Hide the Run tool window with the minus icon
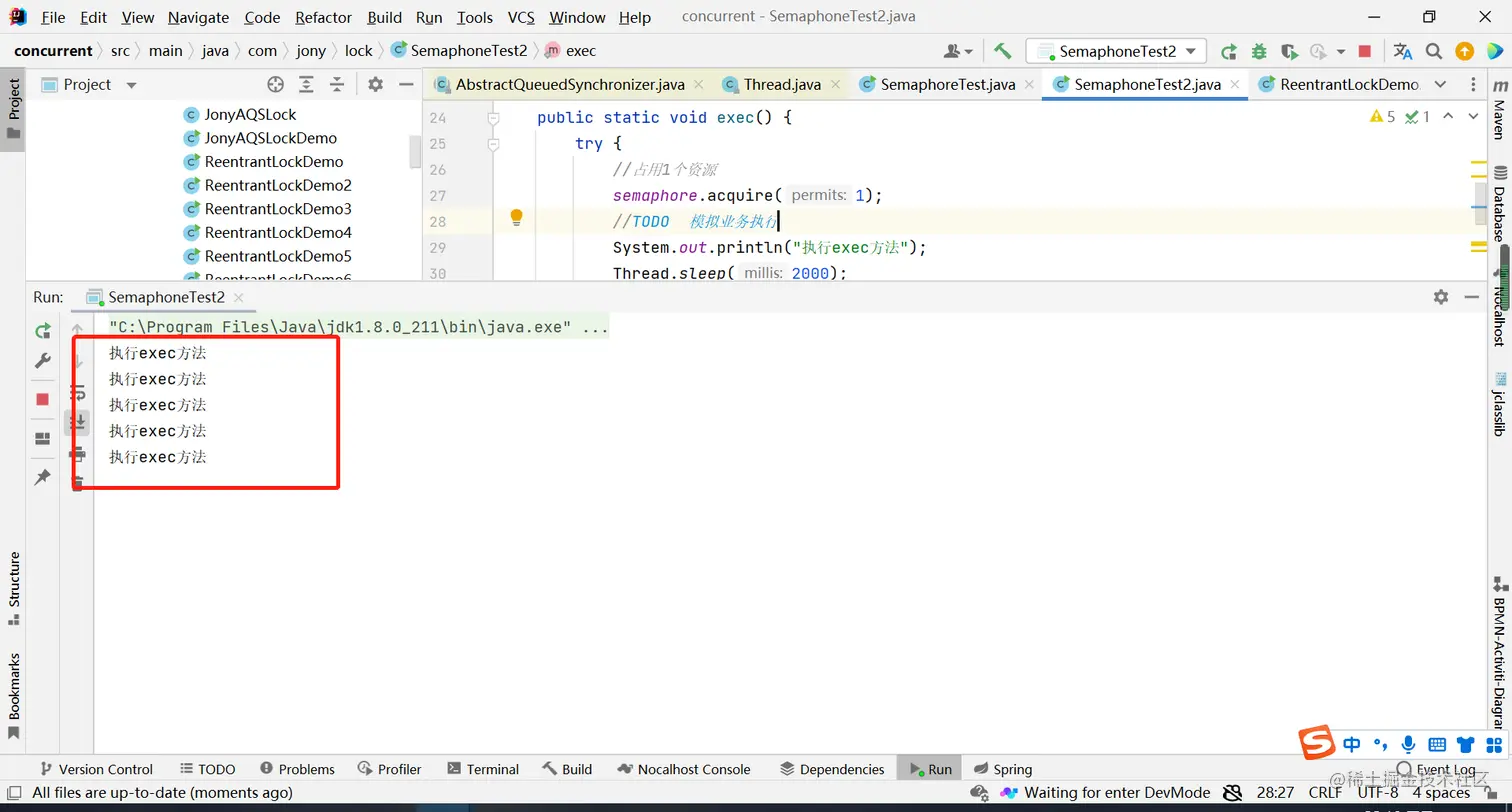 [x=1471, y=297]
